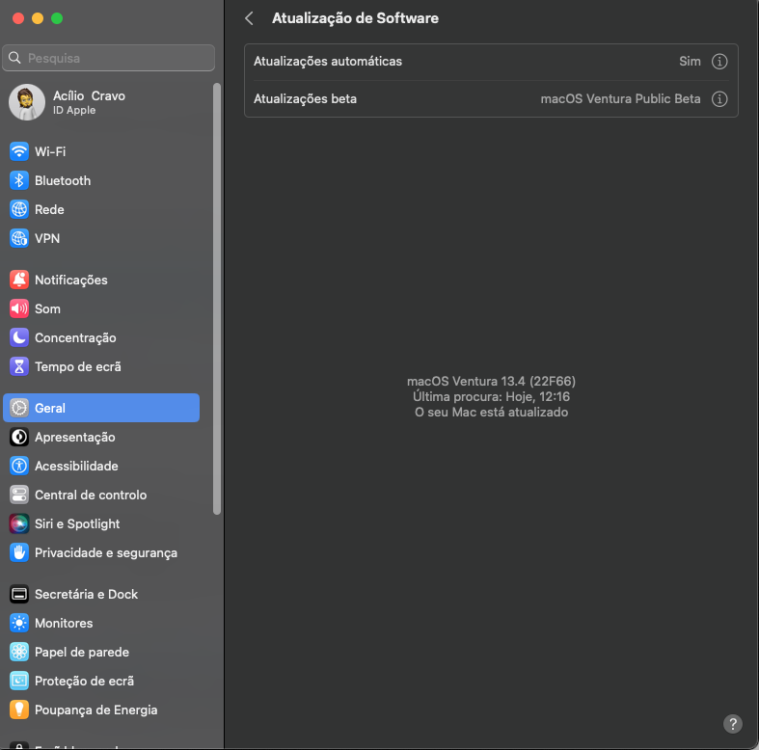The image size is (759, 750).
Task: Select the Acessibilidade label
Action: 76,466
